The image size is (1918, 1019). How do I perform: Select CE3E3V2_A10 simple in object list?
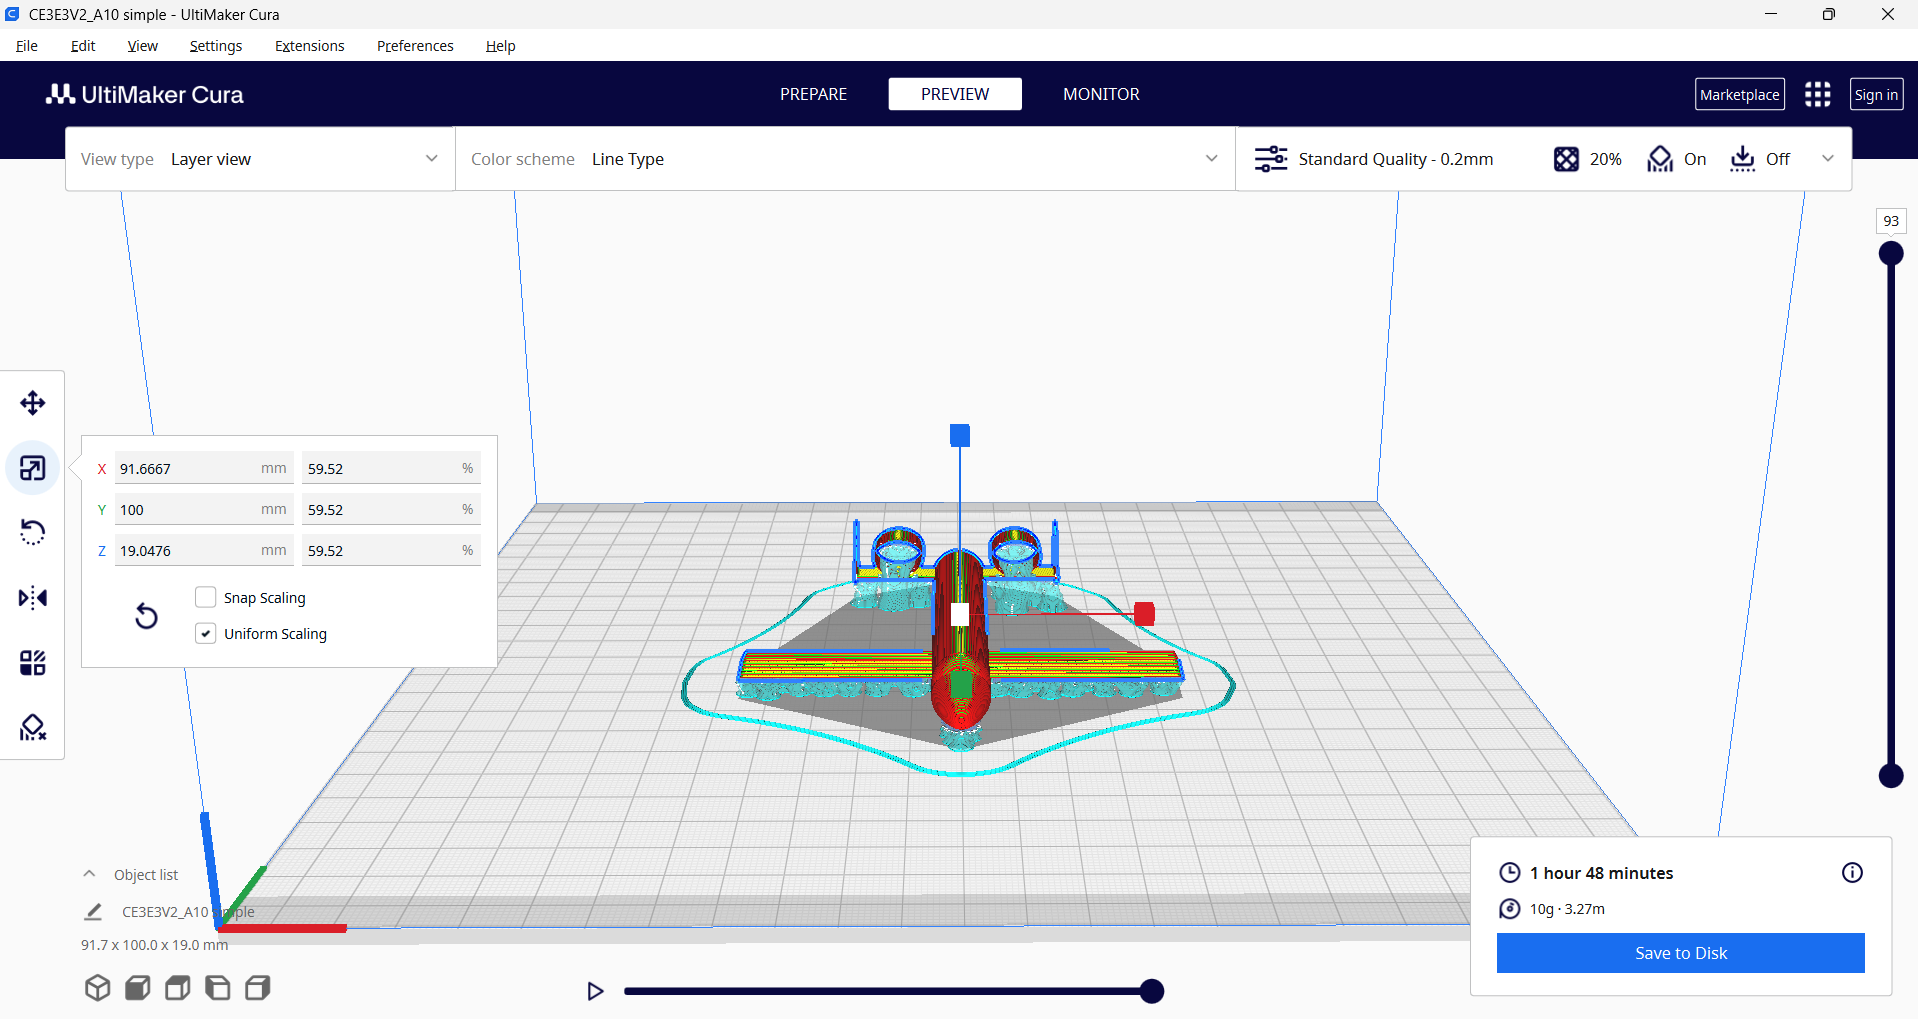click(188, 912)
